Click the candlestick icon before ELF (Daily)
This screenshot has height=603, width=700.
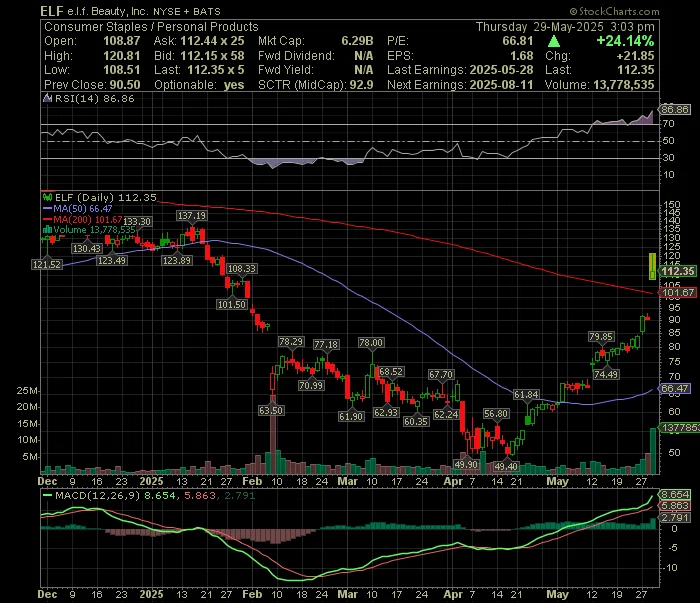coord(47,197)
